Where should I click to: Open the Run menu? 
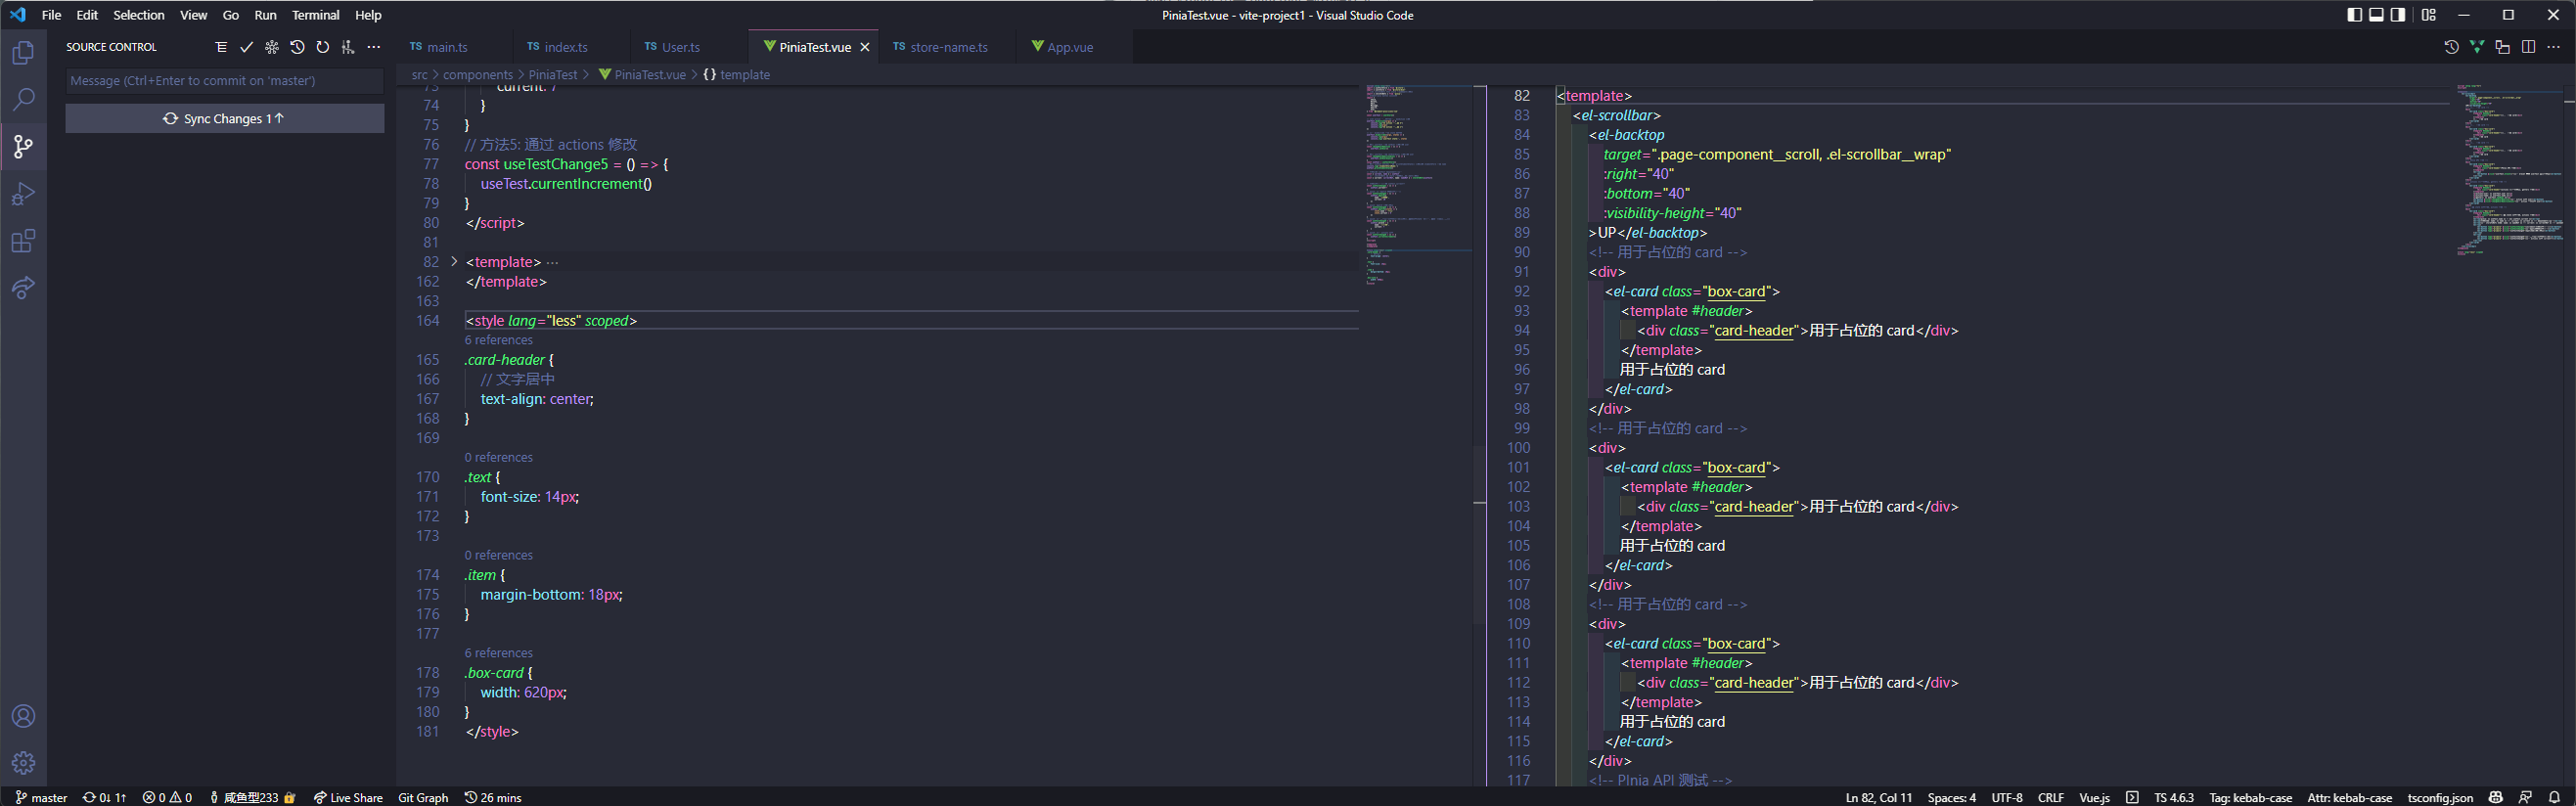pyautogui.click(x=265, y=15)
